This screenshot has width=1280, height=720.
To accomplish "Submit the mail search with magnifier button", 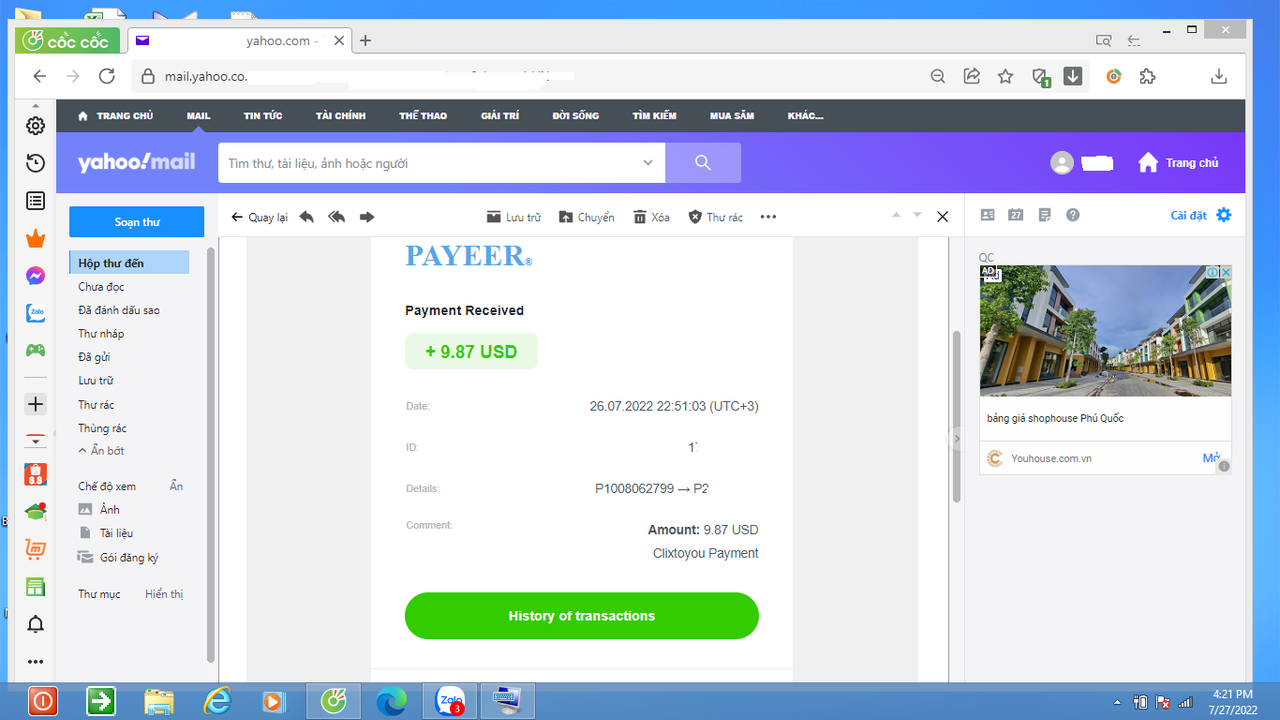I will click(703, 163).
